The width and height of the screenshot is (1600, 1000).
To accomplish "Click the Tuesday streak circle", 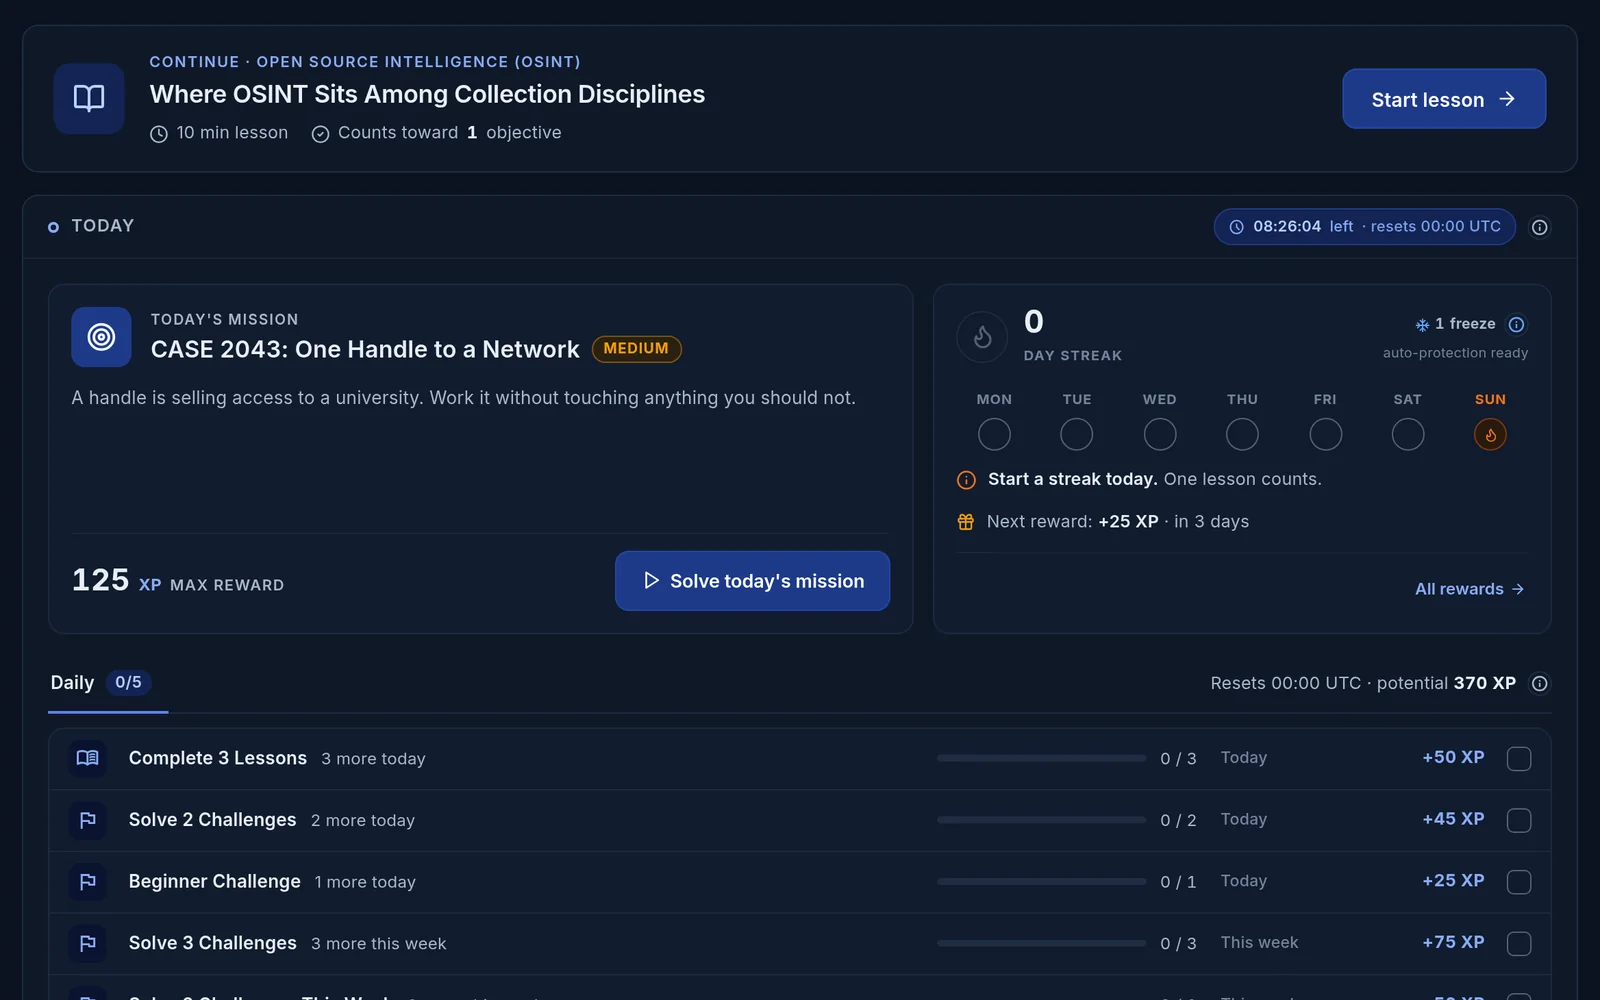I will coord(1076,434).
